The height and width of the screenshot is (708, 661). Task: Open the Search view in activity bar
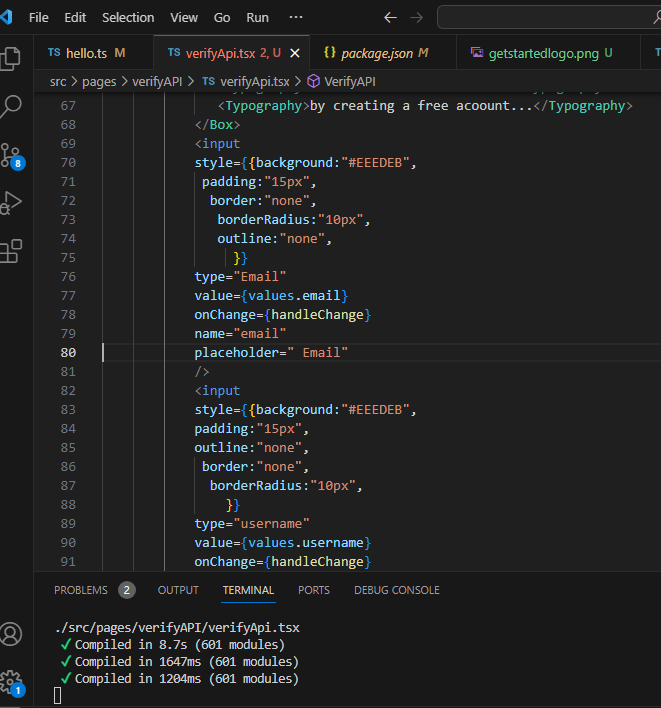11,107
